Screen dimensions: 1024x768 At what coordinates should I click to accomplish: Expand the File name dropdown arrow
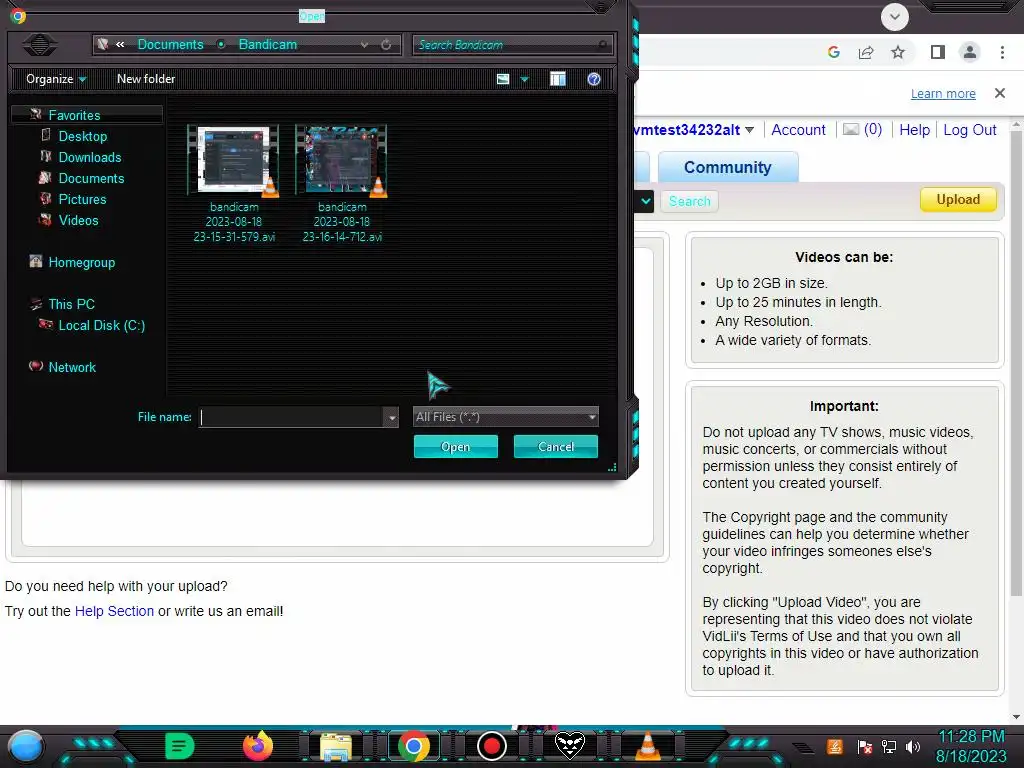(392, 417)
